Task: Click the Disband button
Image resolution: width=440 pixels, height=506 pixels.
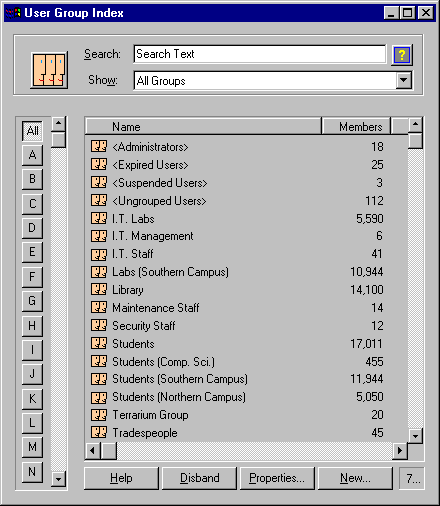Action: click(199, 478)
